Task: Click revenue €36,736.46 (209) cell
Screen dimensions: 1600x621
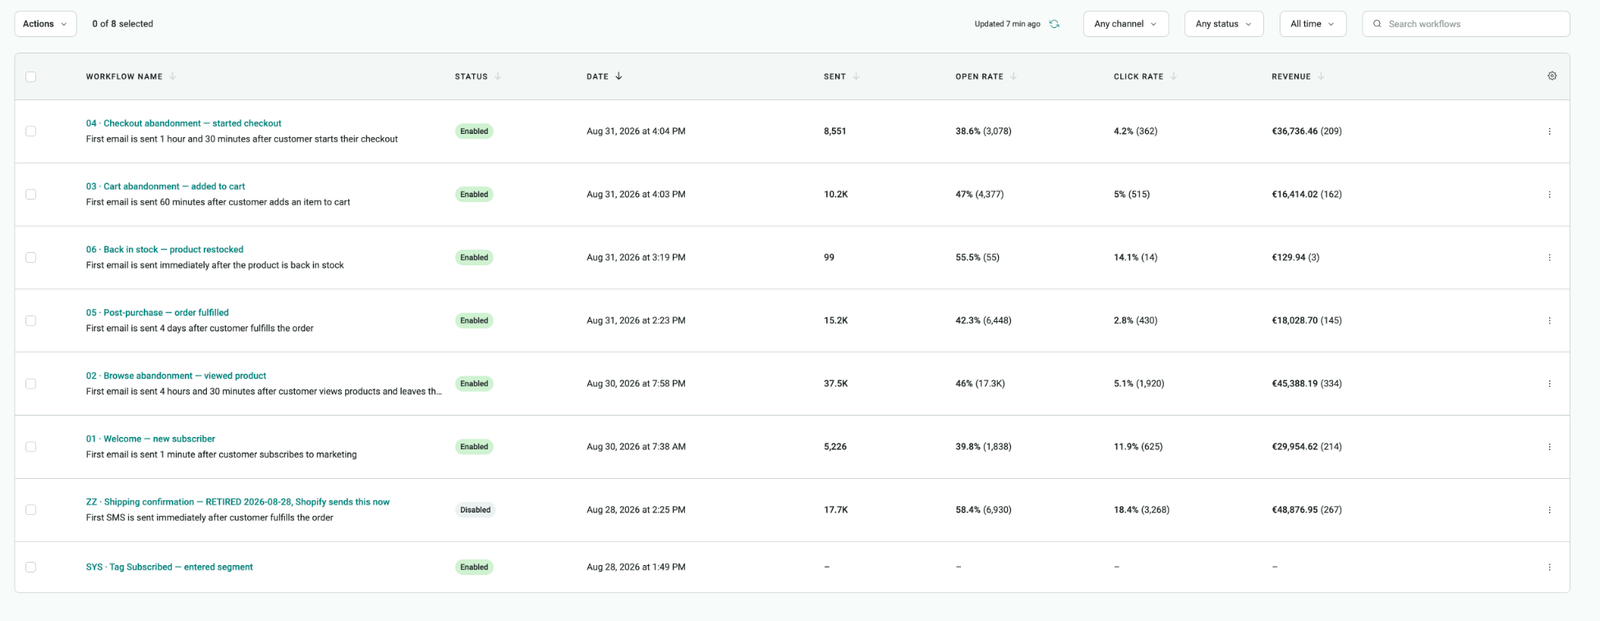Action: point(1307,131)
